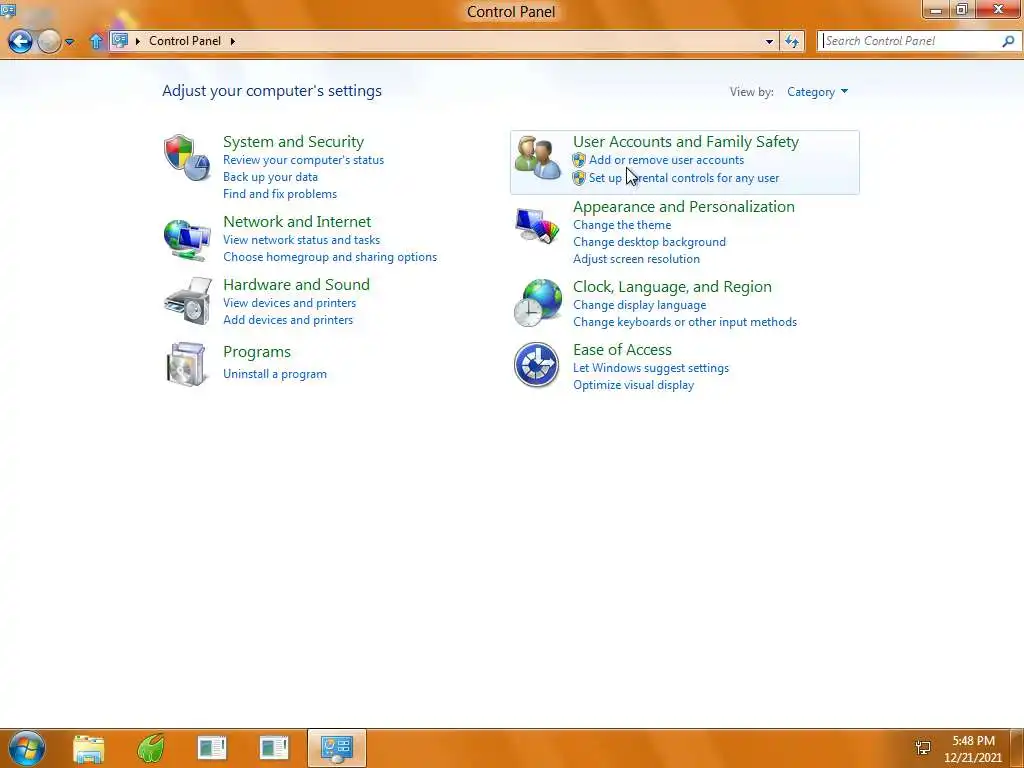Screen dimensions: 1024x768
Task: Open the System and Security shield icon
Action: click(x=187, y=158)
